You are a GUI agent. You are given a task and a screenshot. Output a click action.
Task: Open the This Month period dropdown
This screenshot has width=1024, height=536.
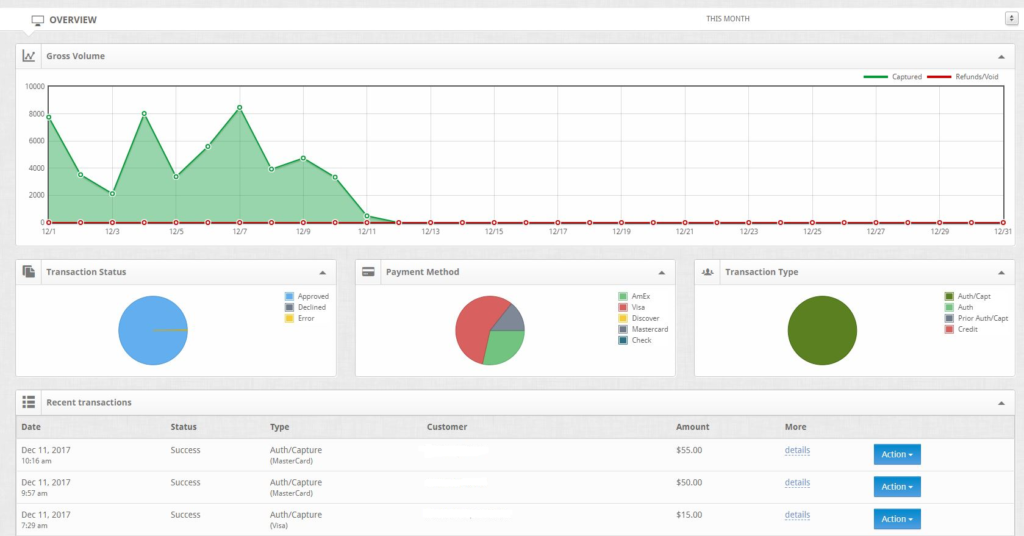coord(1011,19)
